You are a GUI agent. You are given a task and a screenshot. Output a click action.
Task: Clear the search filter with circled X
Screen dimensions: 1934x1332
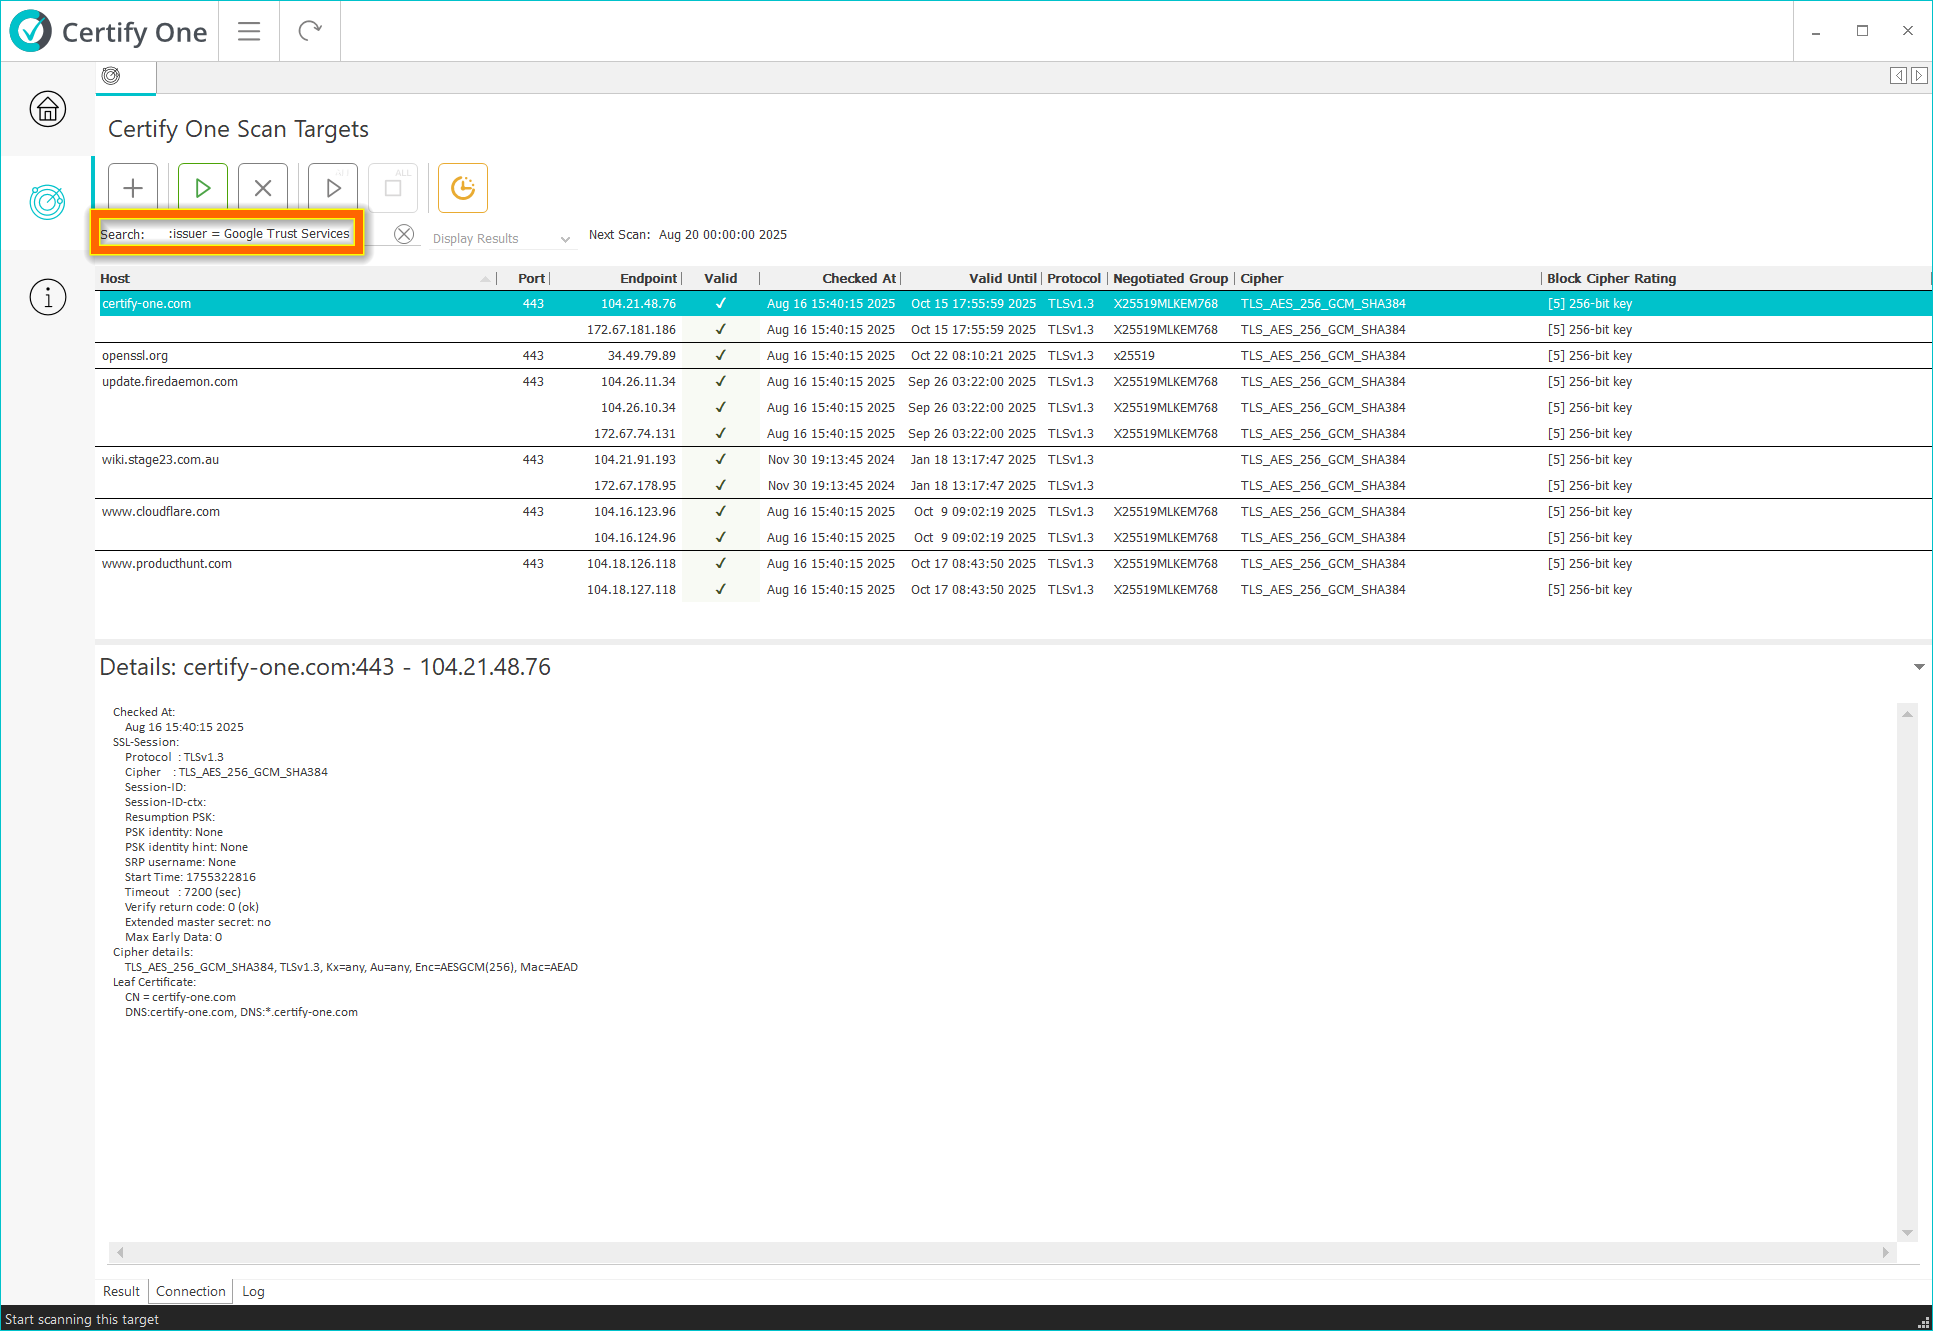404,234
